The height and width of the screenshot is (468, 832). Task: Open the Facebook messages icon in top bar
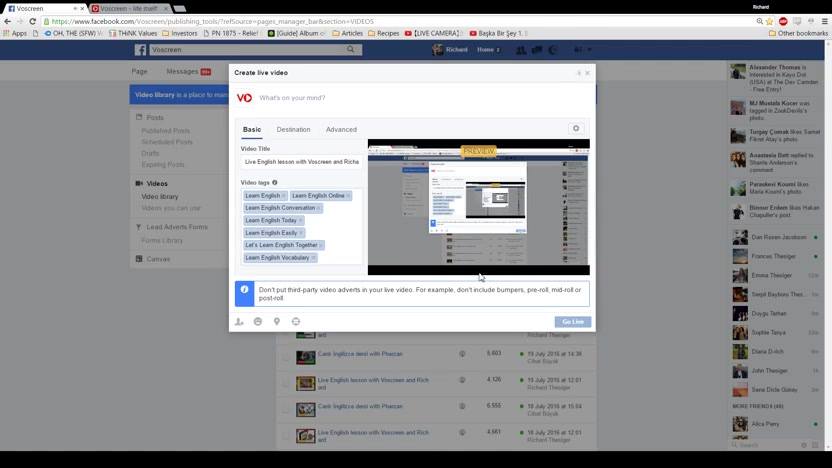pos(537,50)
